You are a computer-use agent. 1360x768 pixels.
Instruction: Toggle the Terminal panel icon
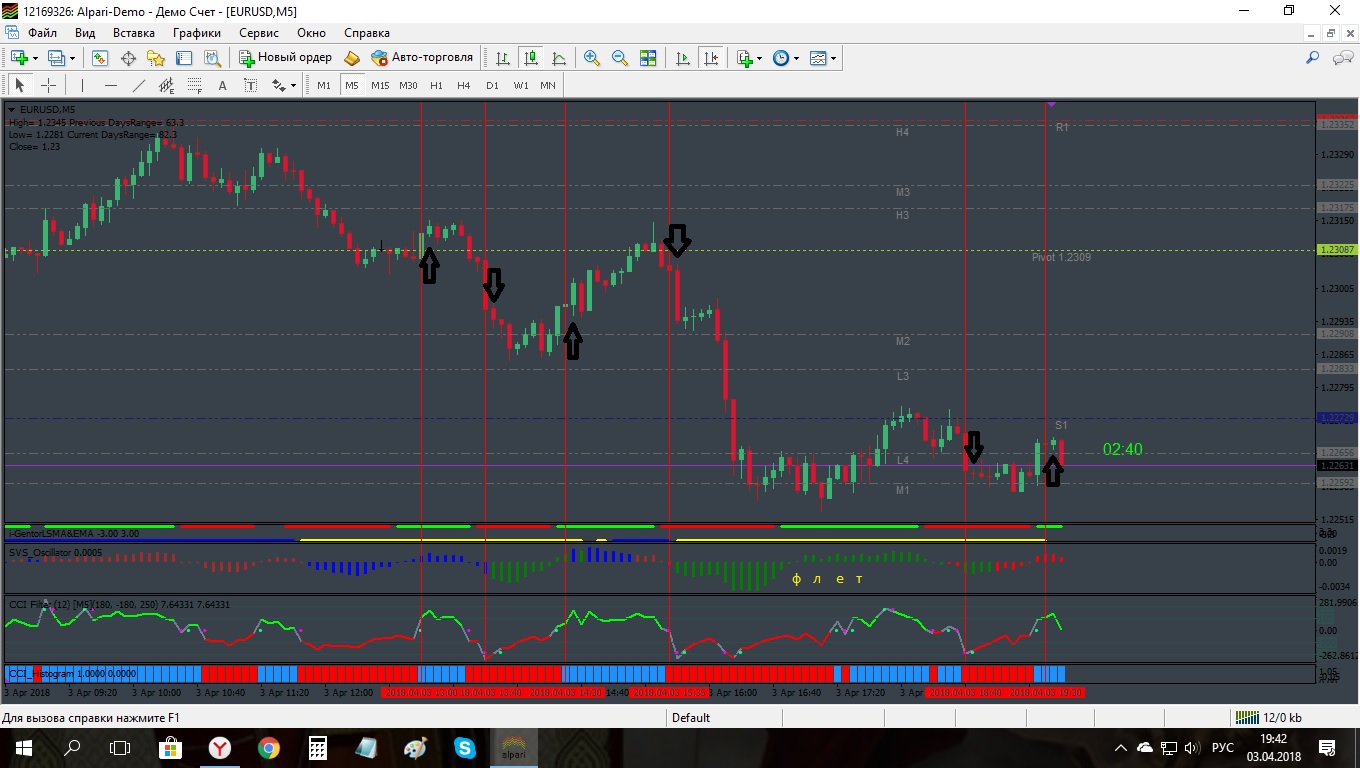(184, 58)
